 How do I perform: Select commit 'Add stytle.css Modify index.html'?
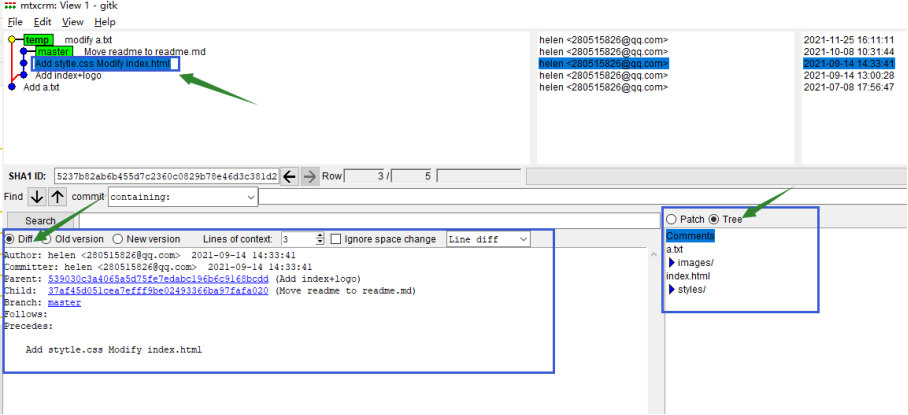point(102,64)
